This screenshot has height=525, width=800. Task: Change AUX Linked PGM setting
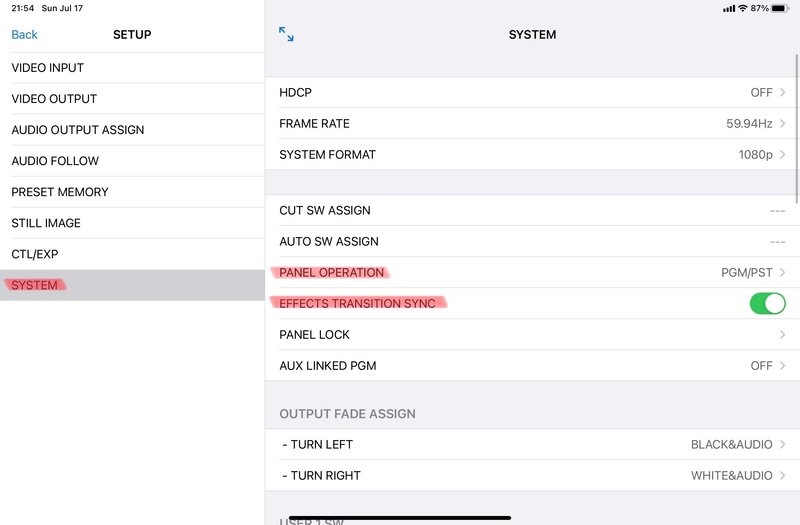pos(782,366)
